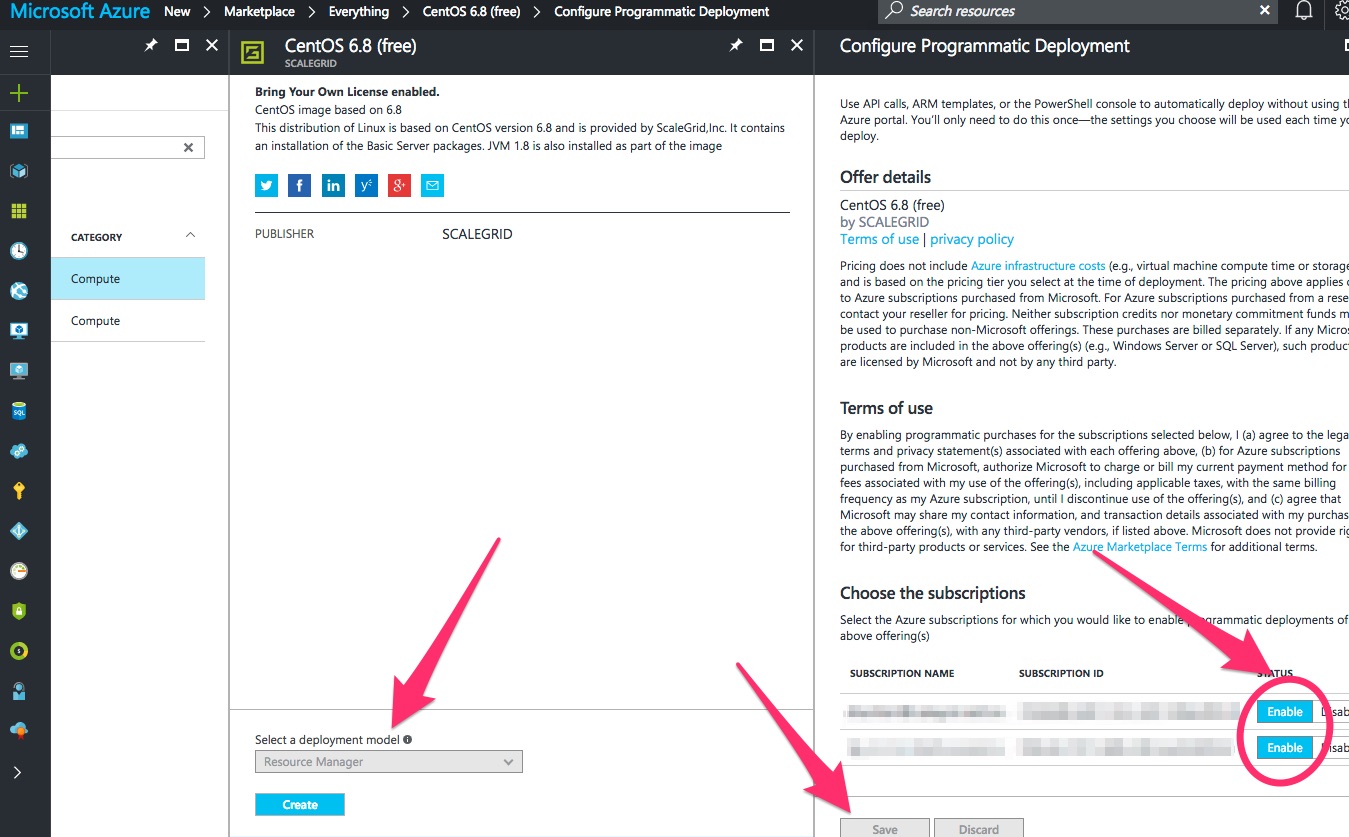Click the Discard button
Image resolution: width=1349 pixels, height=837 pixels.
click(979, 829)
